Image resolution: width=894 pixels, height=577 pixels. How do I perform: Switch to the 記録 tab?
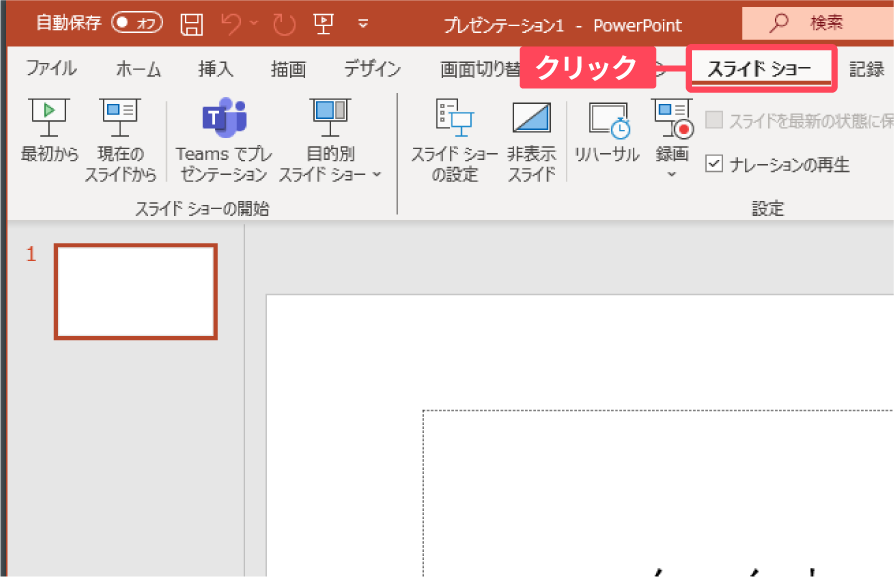click(867, 69)
